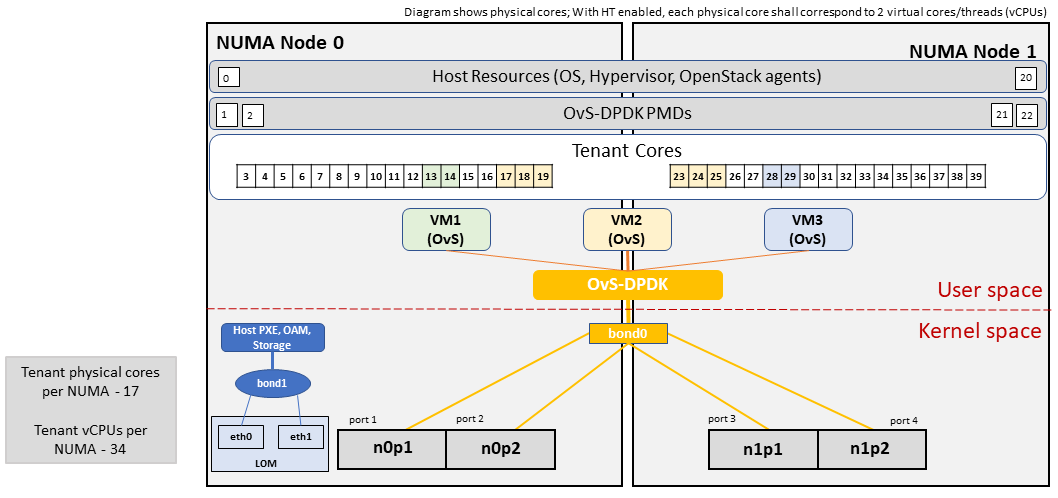Click the bond1 ellipse
This screenshot has width=1058, height=498.
coord(273,383)
